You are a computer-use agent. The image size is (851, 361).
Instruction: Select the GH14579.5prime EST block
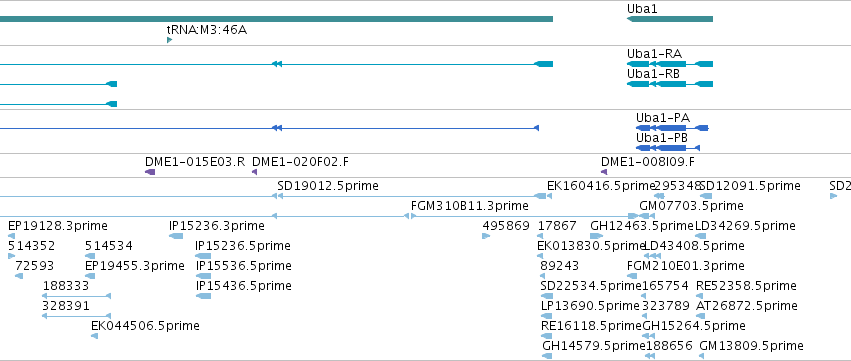click(547, 356)
